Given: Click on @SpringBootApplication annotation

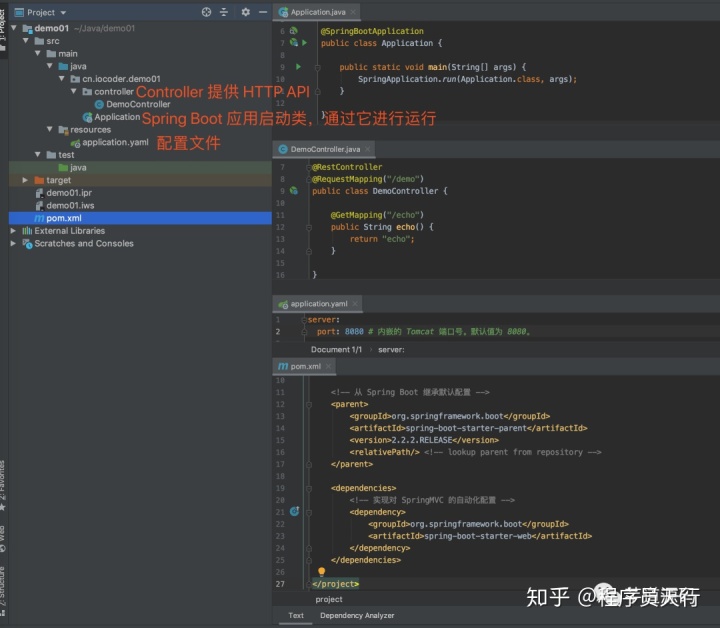Looking at the screenshot, I should (372, 31).
